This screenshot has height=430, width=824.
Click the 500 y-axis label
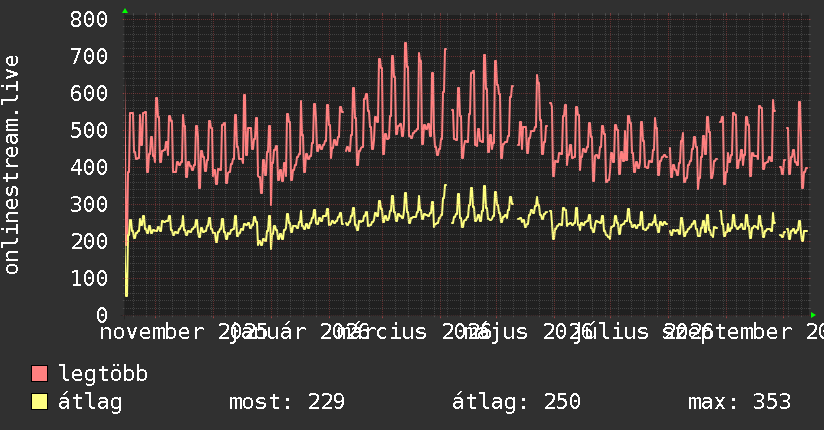(x=89, y=130)
